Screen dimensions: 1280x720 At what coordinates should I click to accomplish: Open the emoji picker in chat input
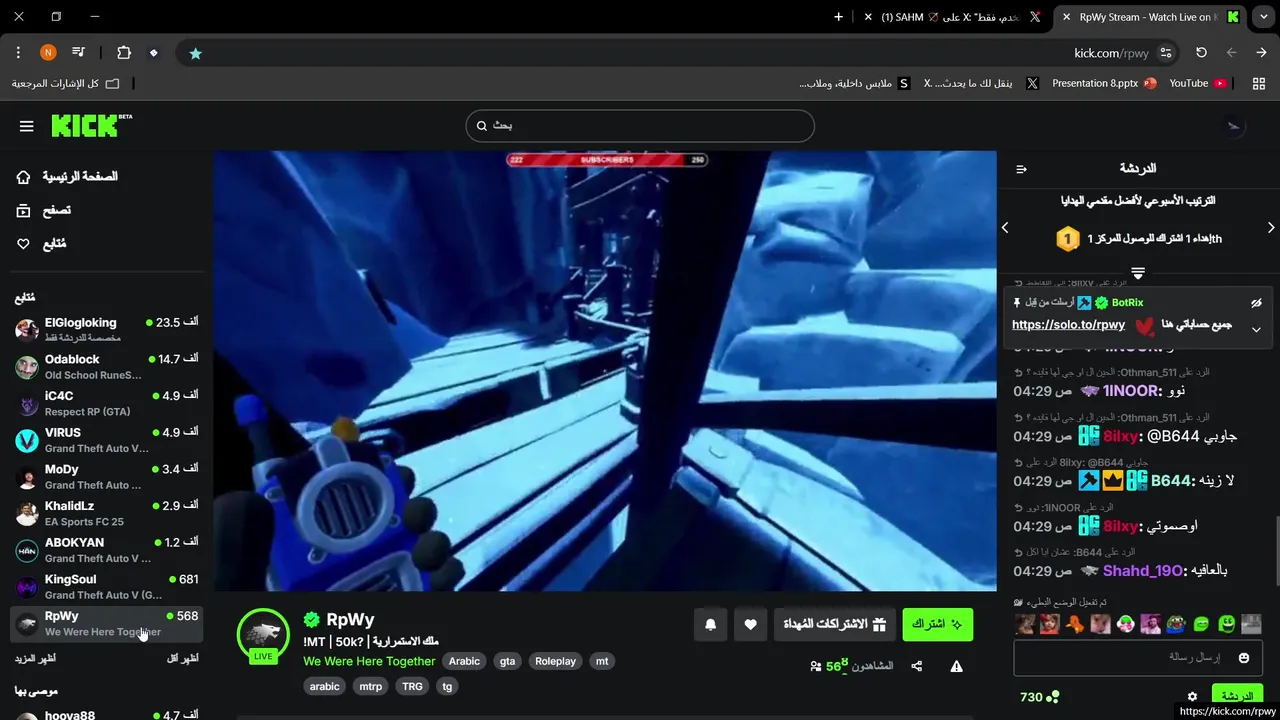tap(1244, 657)
